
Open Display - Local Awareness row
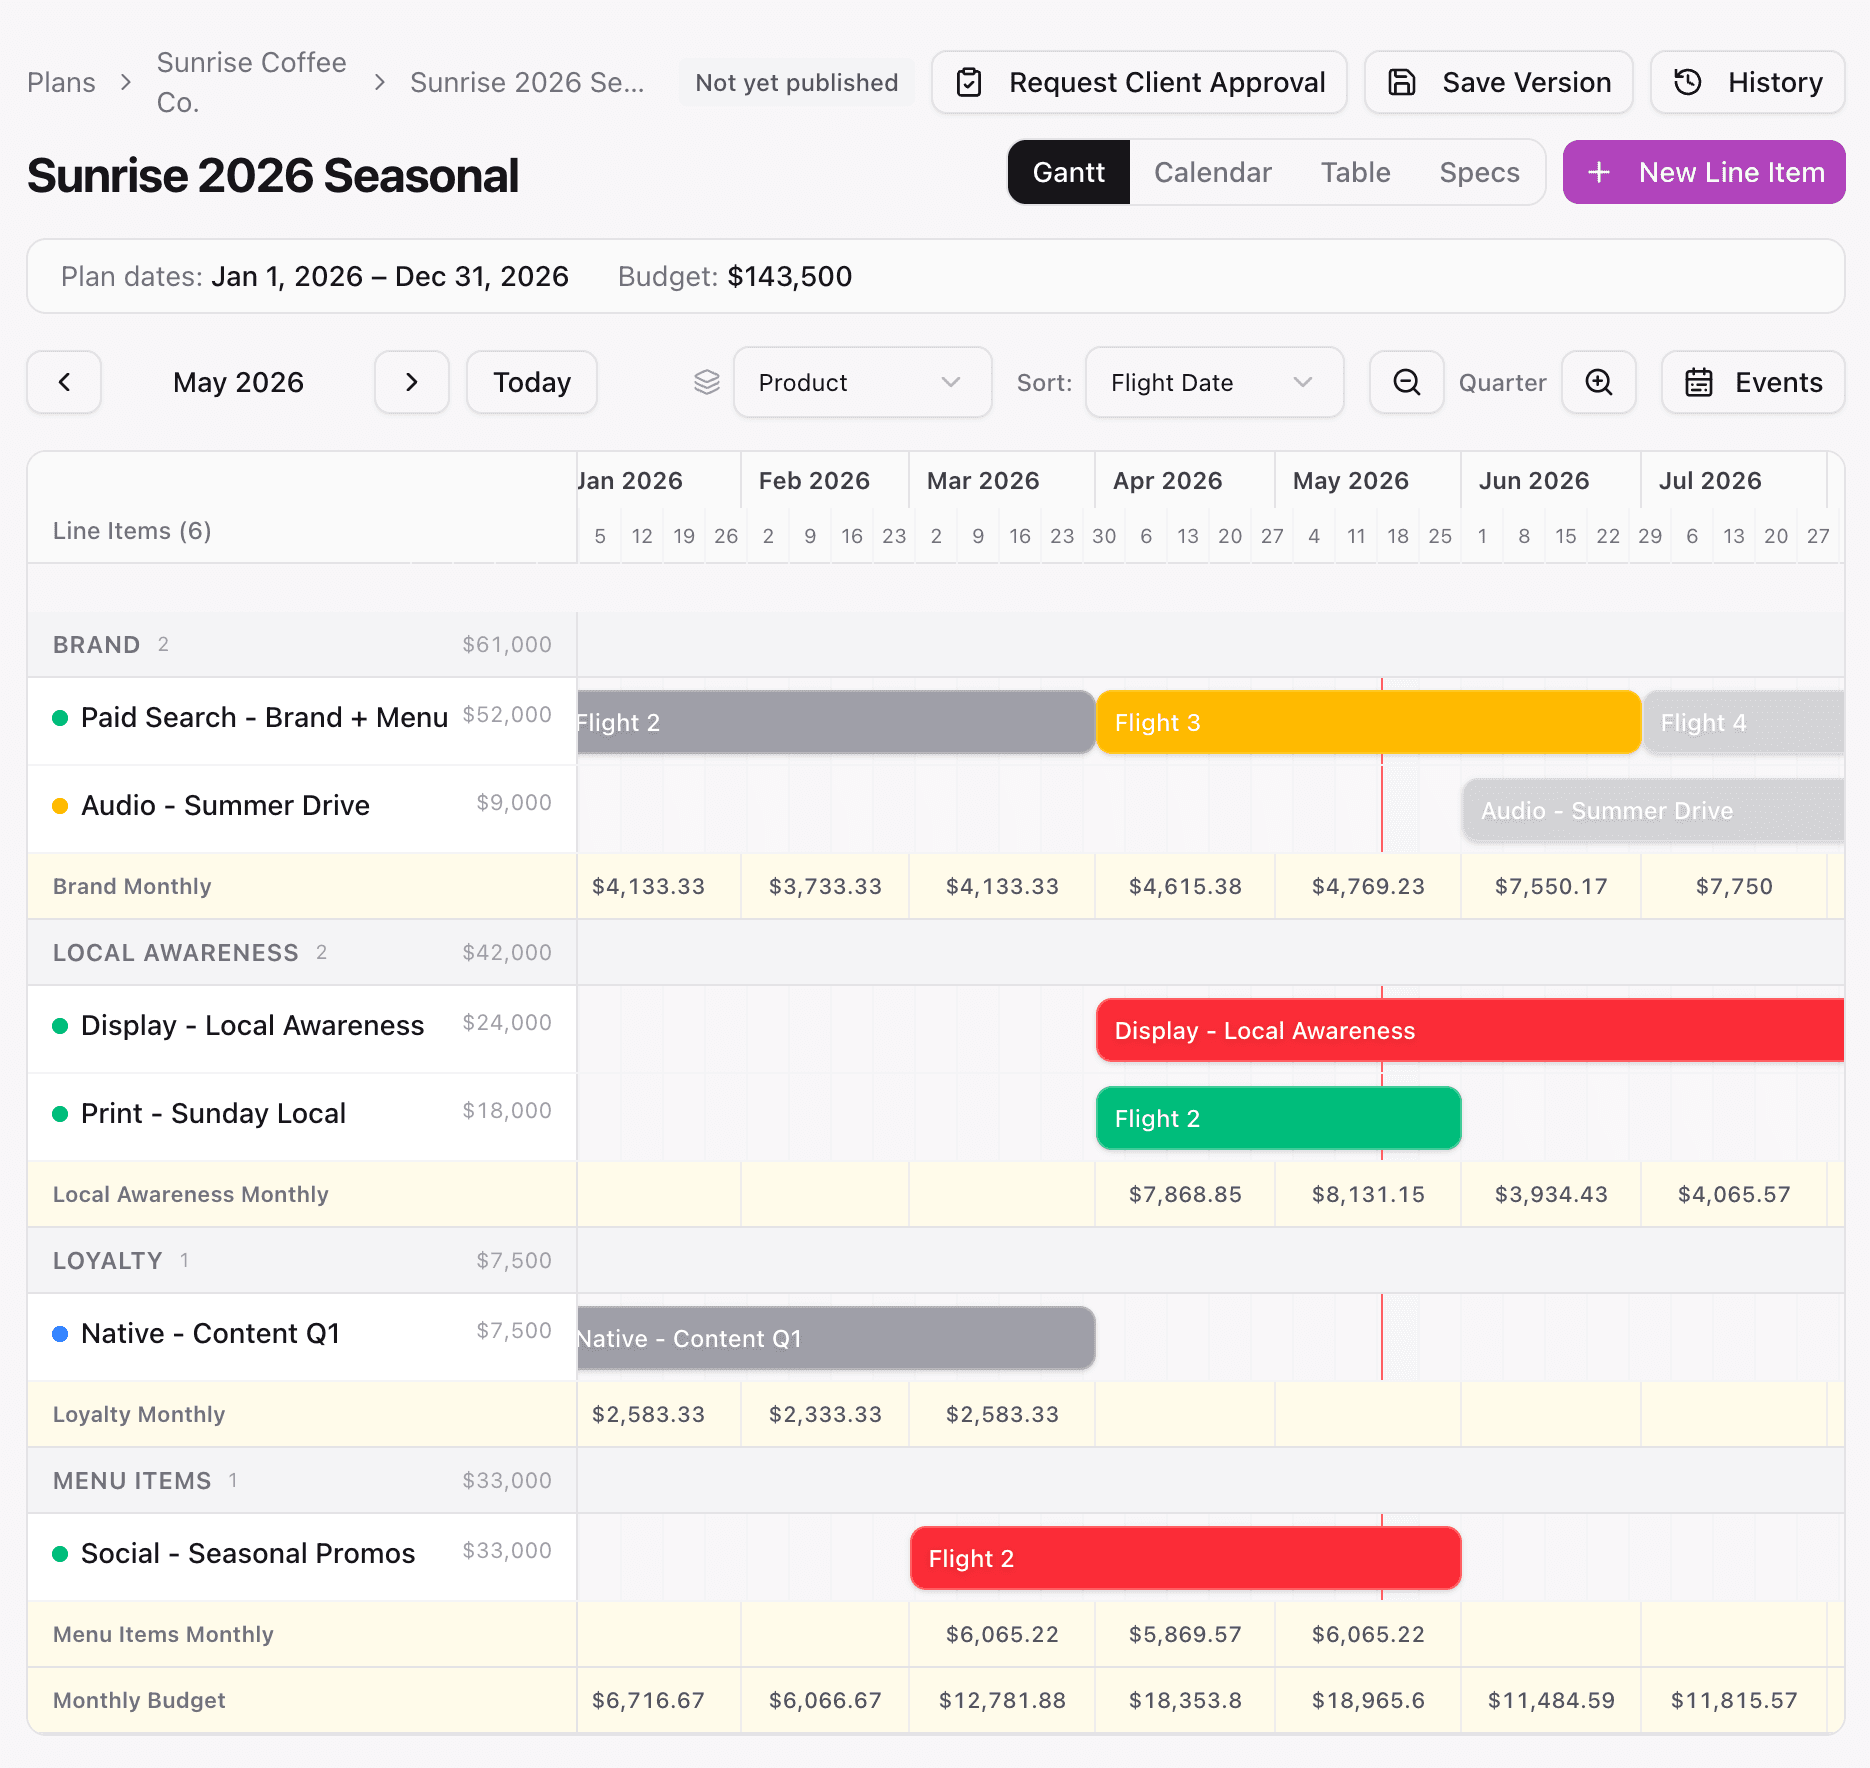click(302, 1030)
